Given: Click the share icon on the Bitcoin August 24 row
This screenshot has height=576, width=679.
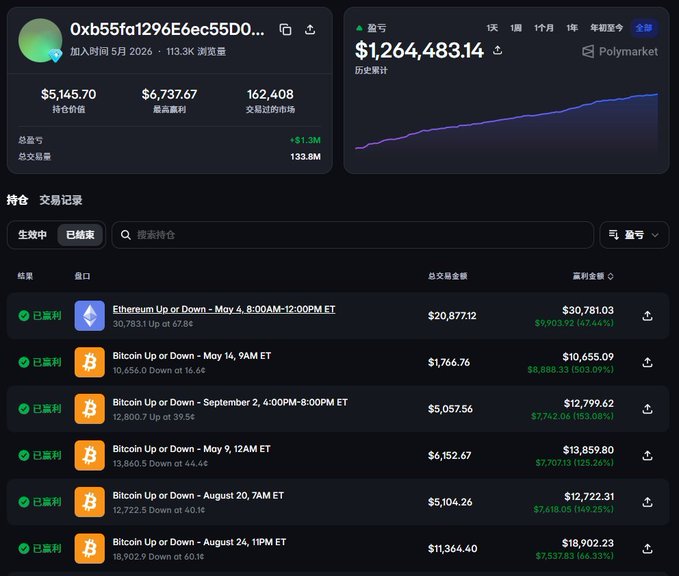Looking at the screenshot, I should pos(647,548).
